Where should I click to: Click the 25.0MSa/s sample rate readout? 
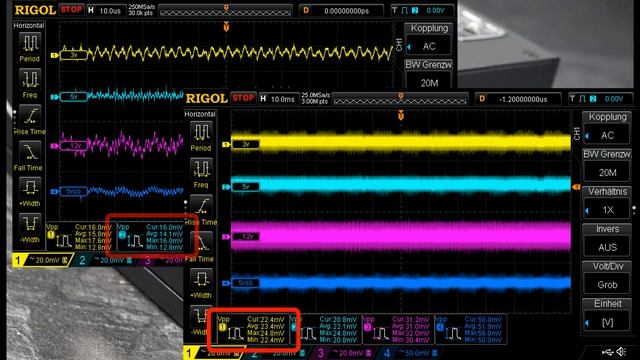[x=315, y=95]
